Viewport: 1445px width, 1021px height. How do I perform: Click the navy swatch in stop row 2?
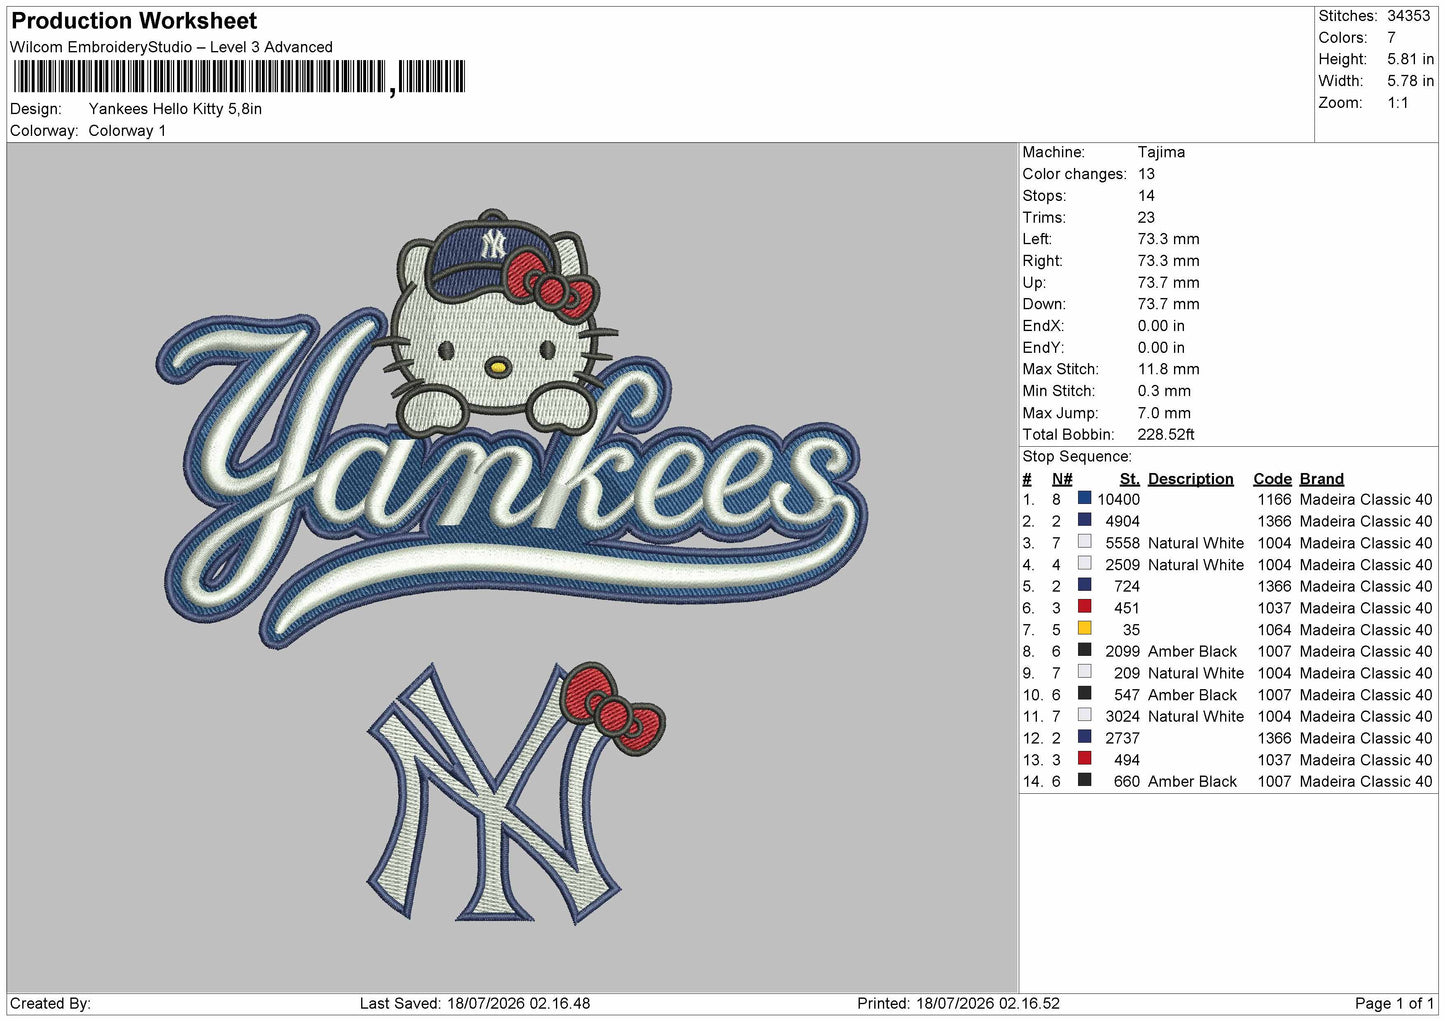1084,519
